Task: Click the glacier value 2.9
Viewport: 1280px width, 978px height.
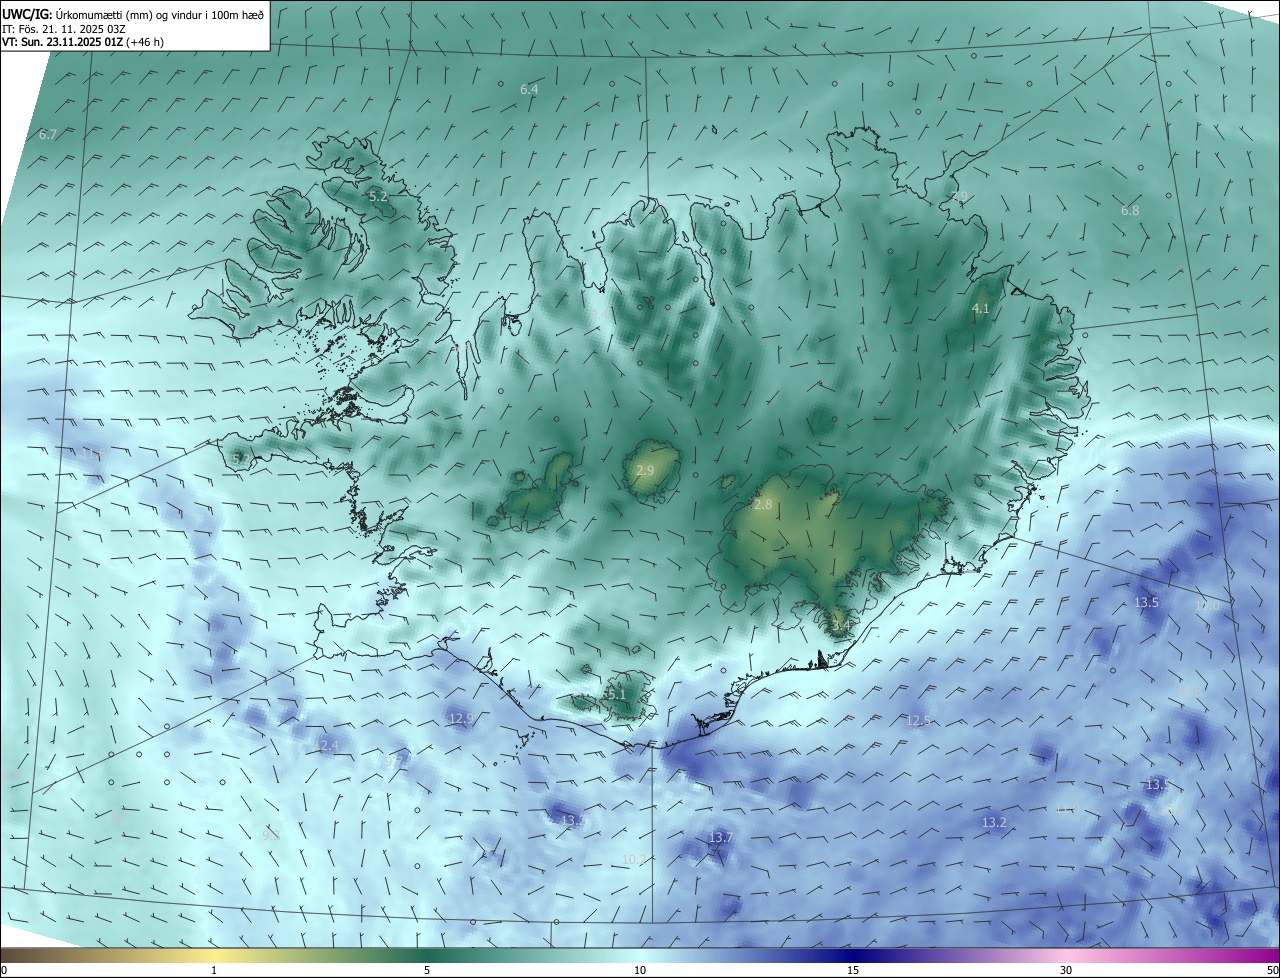Action: [645, 471]
